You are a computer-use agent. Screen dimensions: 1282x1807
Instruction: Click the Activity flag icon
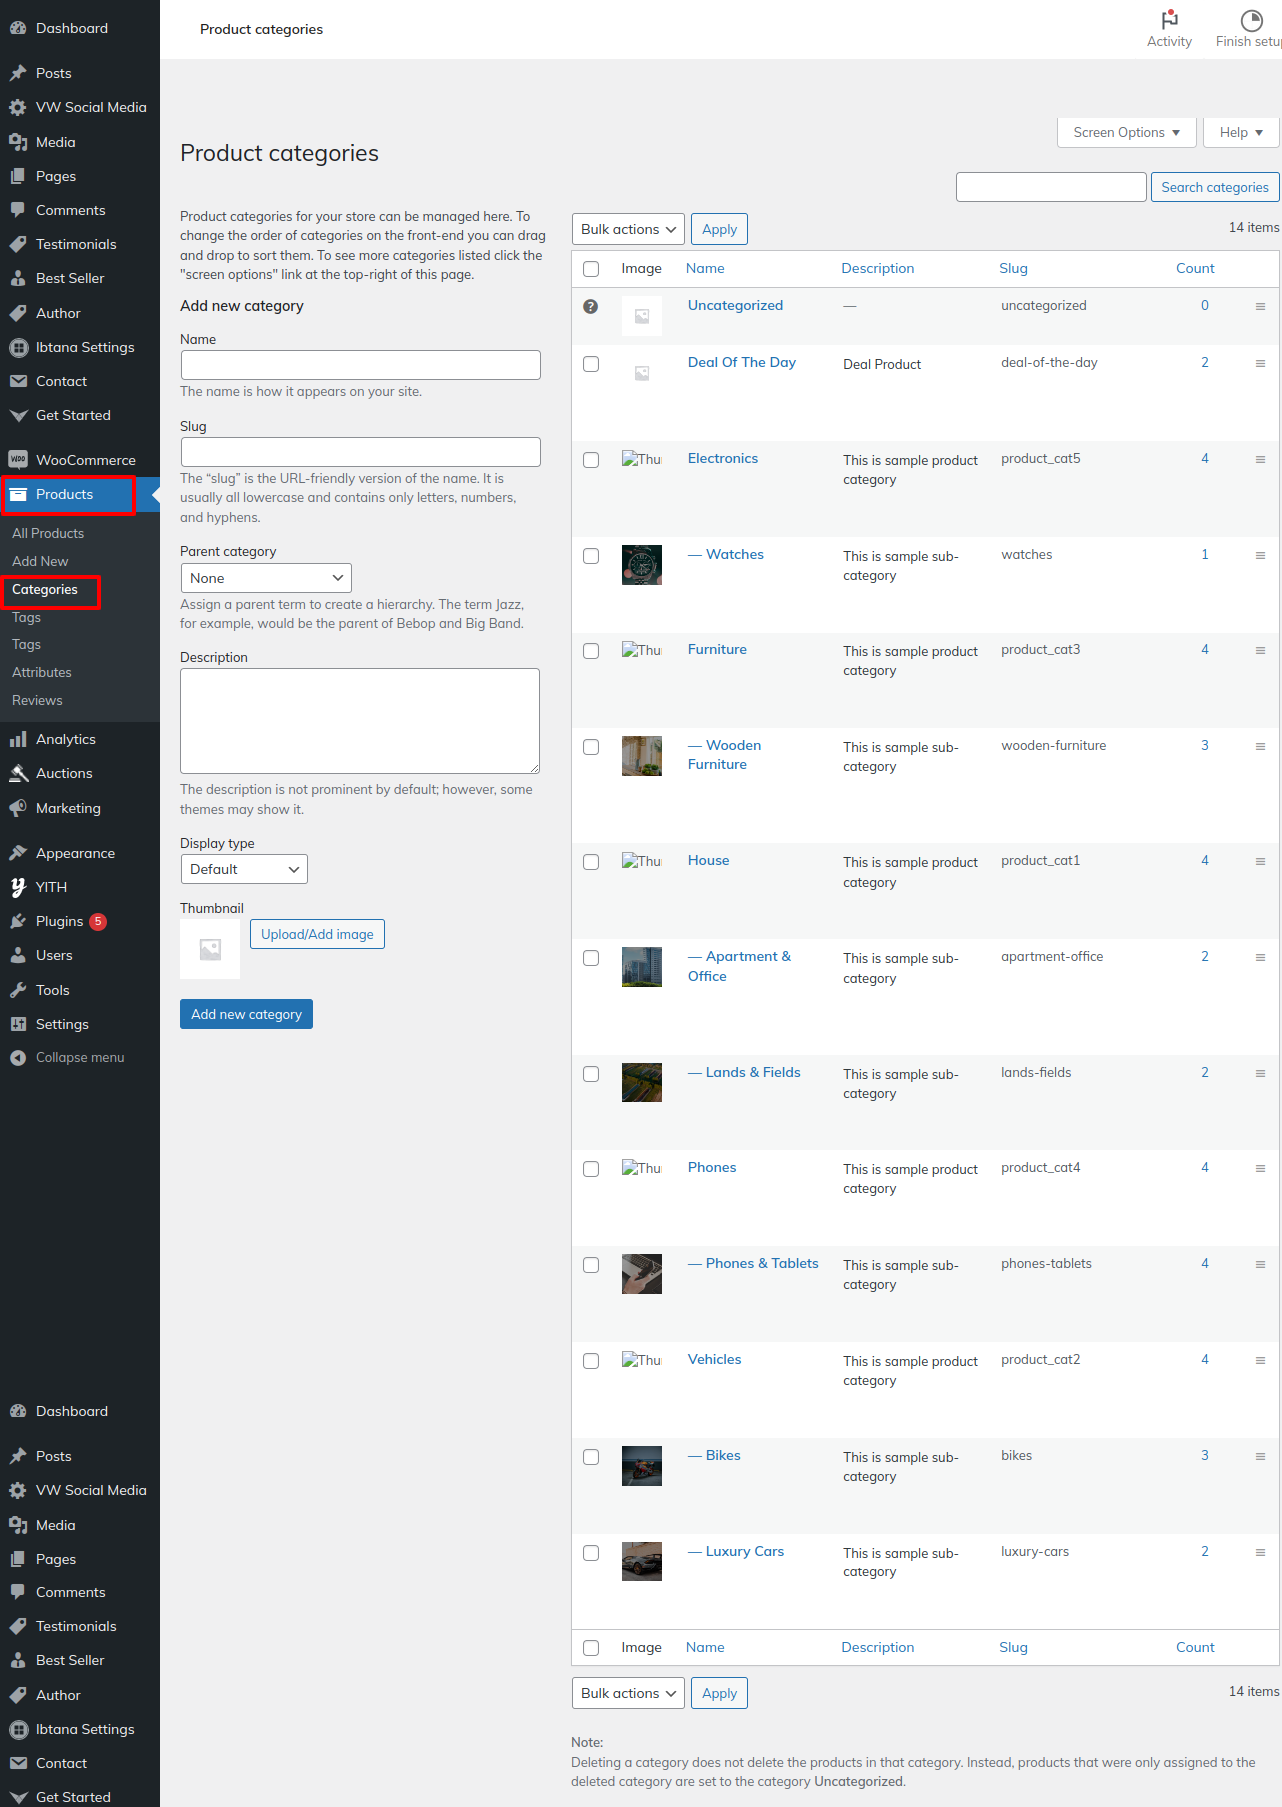point(1169,19)
